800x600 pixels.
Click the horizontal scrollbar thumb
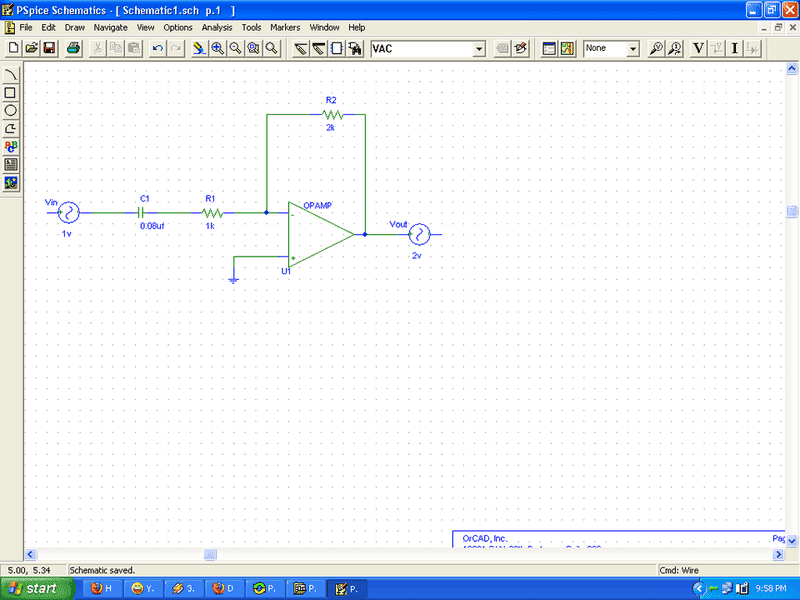(x=210, y=554)
